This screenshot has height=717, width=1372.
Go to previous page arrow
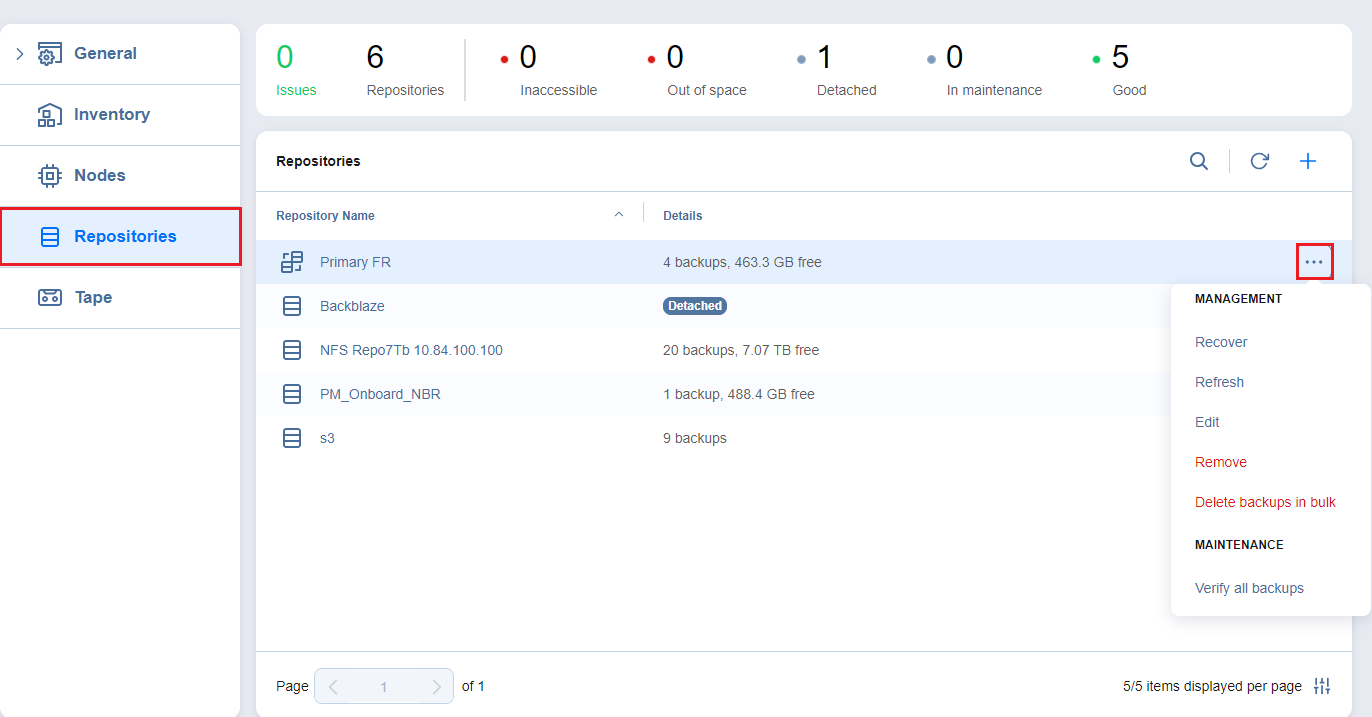pos(333,687)
